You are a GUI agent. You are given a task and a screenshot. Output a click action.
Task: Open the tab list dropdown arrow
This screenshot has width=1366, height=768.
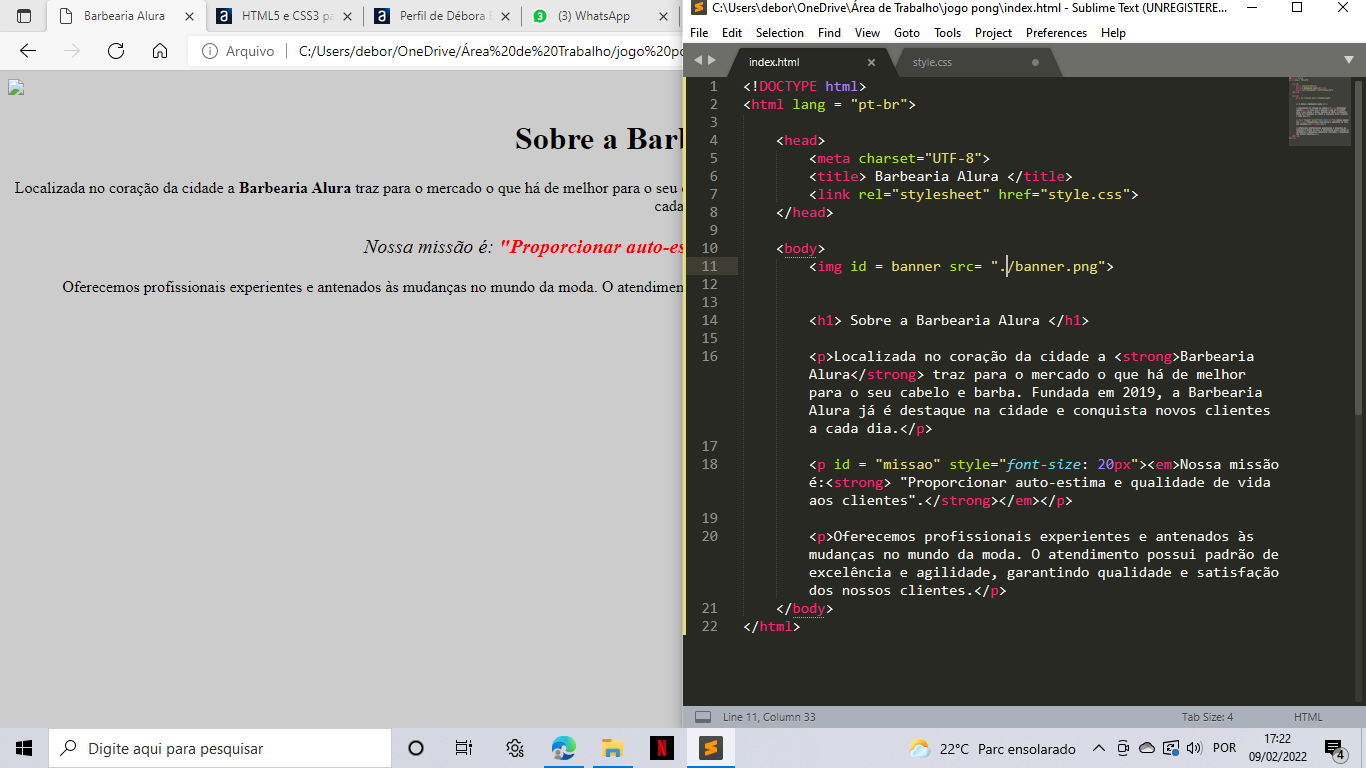coord(1348,60)
